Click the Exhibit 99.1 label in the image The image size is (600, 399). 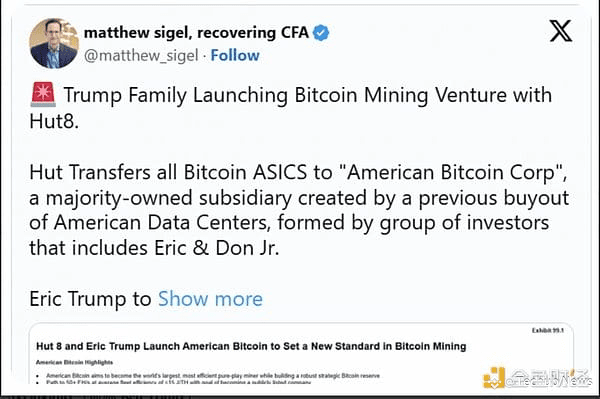click(x=548, y=331)
